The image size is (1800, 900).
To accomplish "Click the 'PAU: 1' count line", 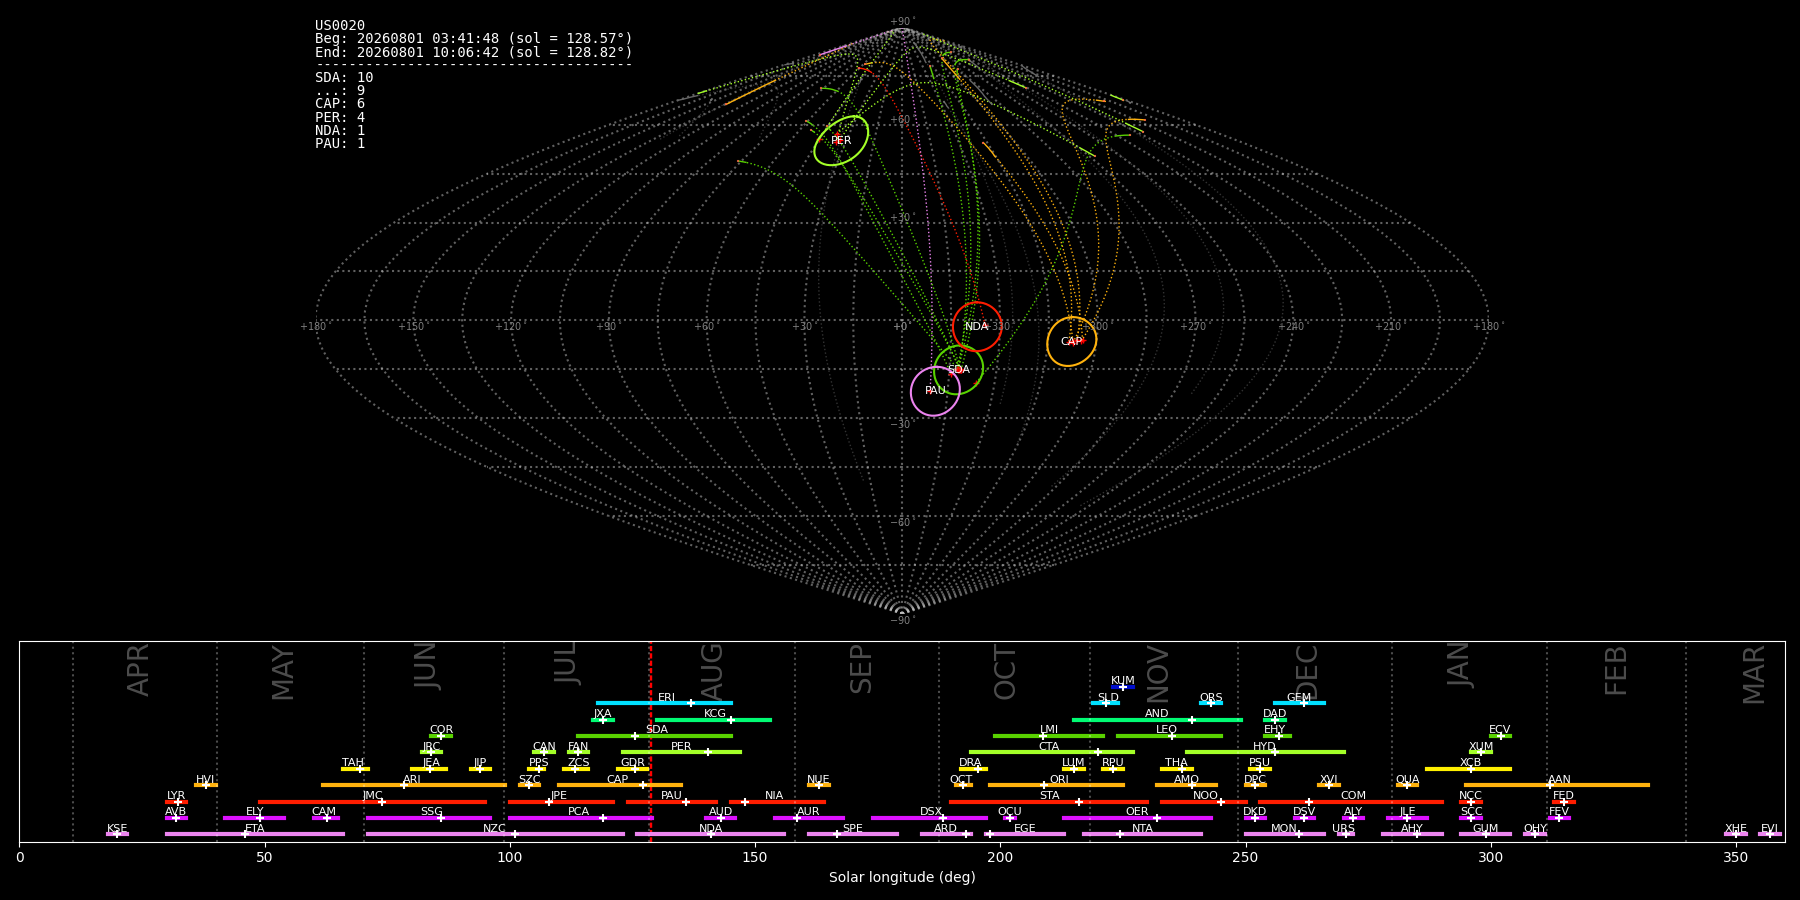I will [340, 144].
